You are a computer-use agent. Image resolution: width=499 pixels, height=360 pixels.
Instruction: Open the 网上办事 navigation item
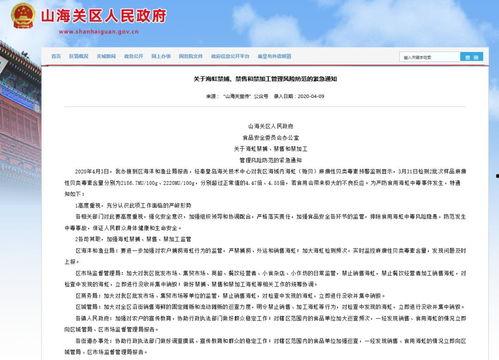[x=161, y=56]
